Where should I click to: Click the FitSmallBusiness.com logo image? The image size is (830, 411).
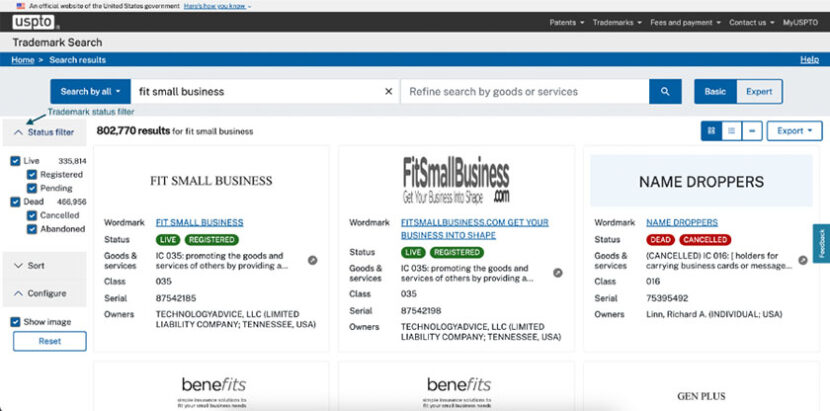point(456,180)
